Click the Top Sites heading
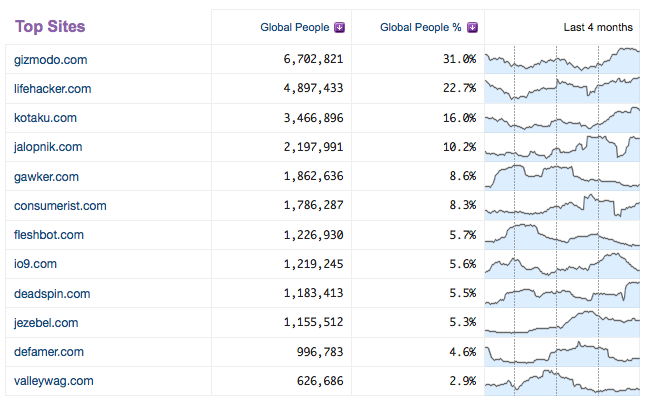 50,27
